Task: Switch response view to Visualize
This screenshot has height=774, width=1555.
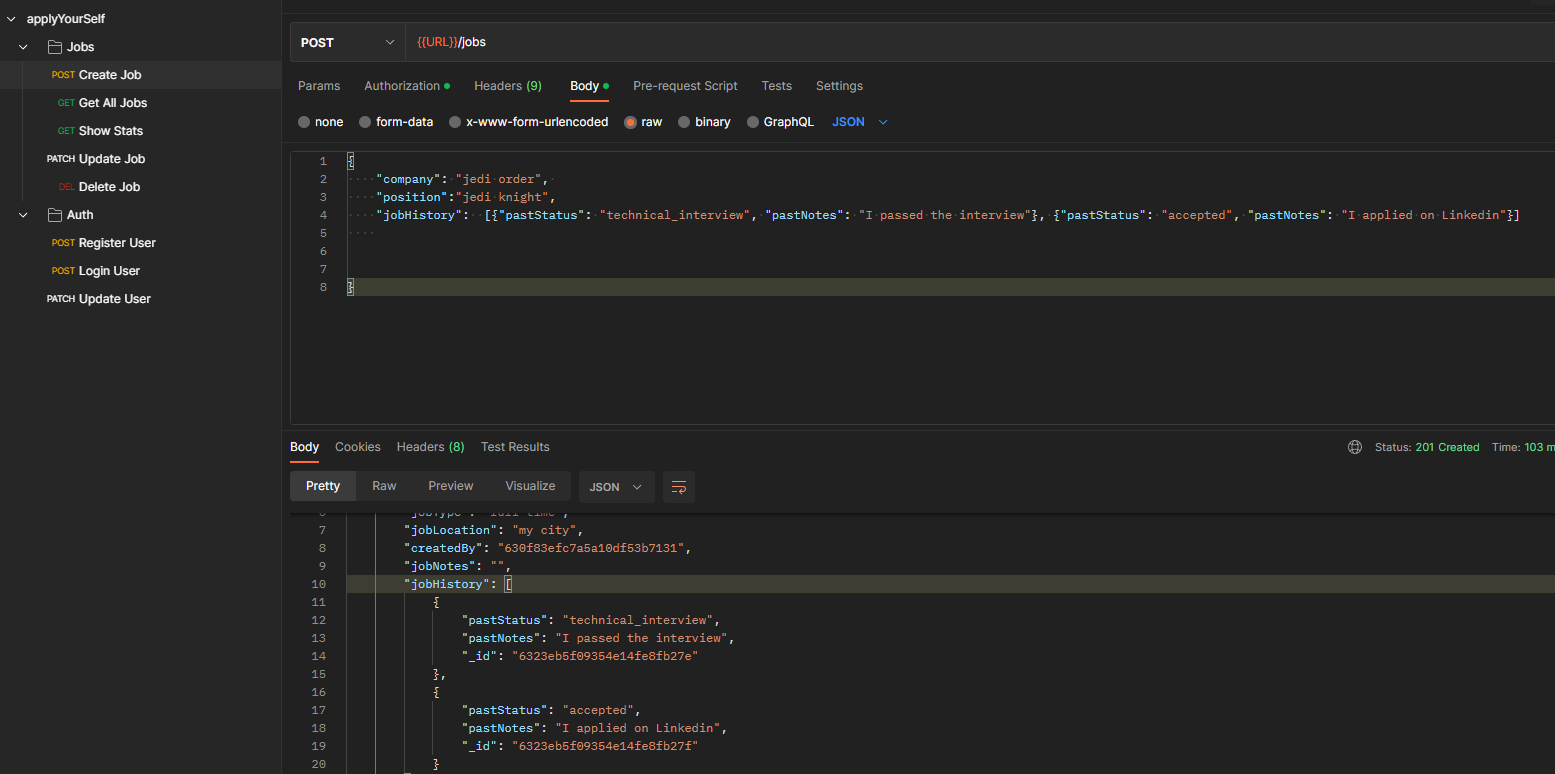Action: (x=530, y=486)
